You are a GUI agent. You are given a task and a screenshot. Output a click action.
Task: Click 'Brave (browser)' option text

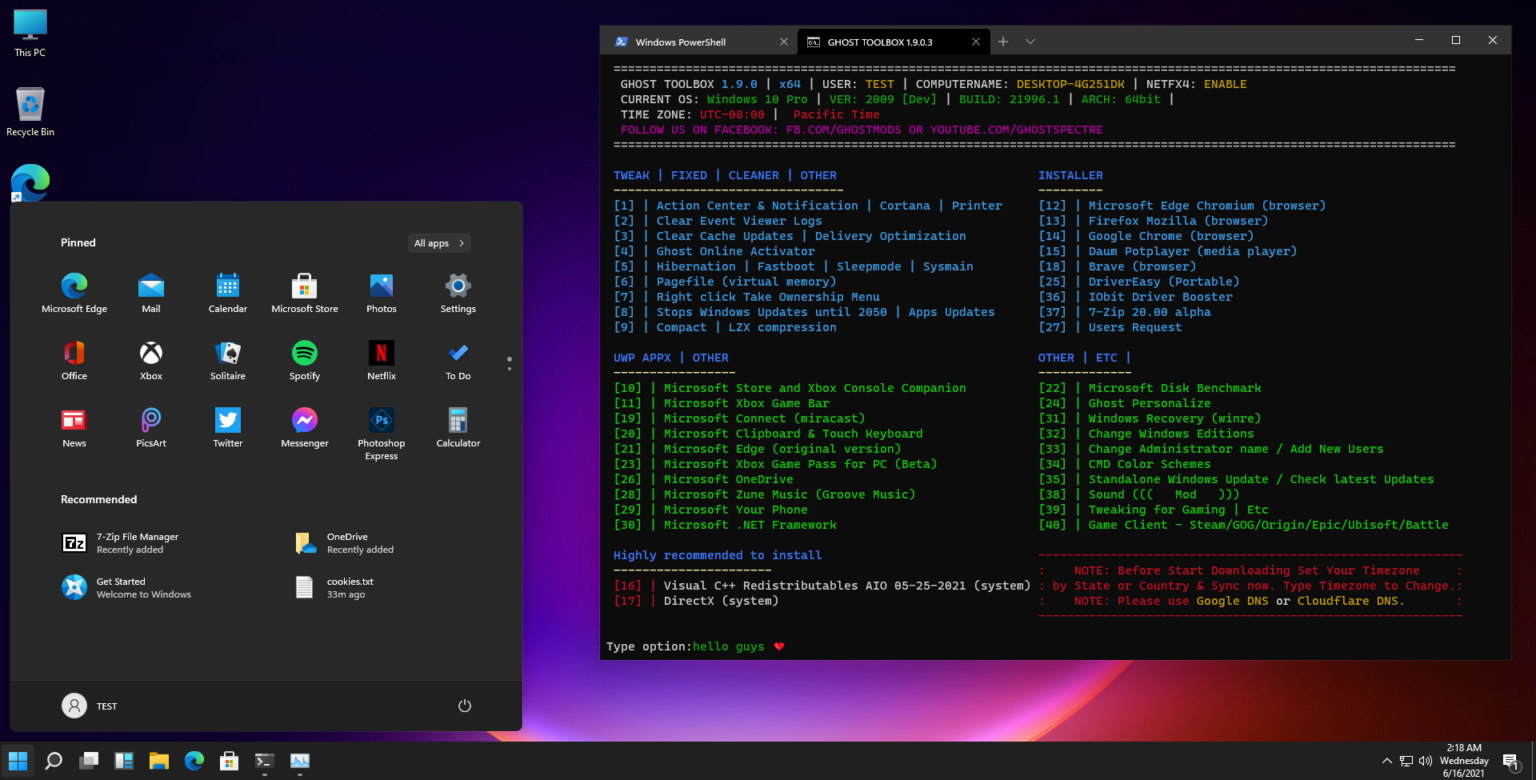click(1142, 267)
